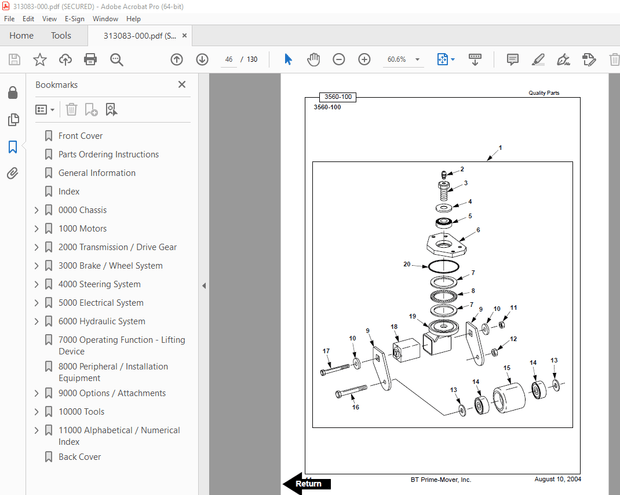The width and height of the screenshot is (620, 495).
Task: Click the 60.6% zoom value field
Action: [397, 60]
